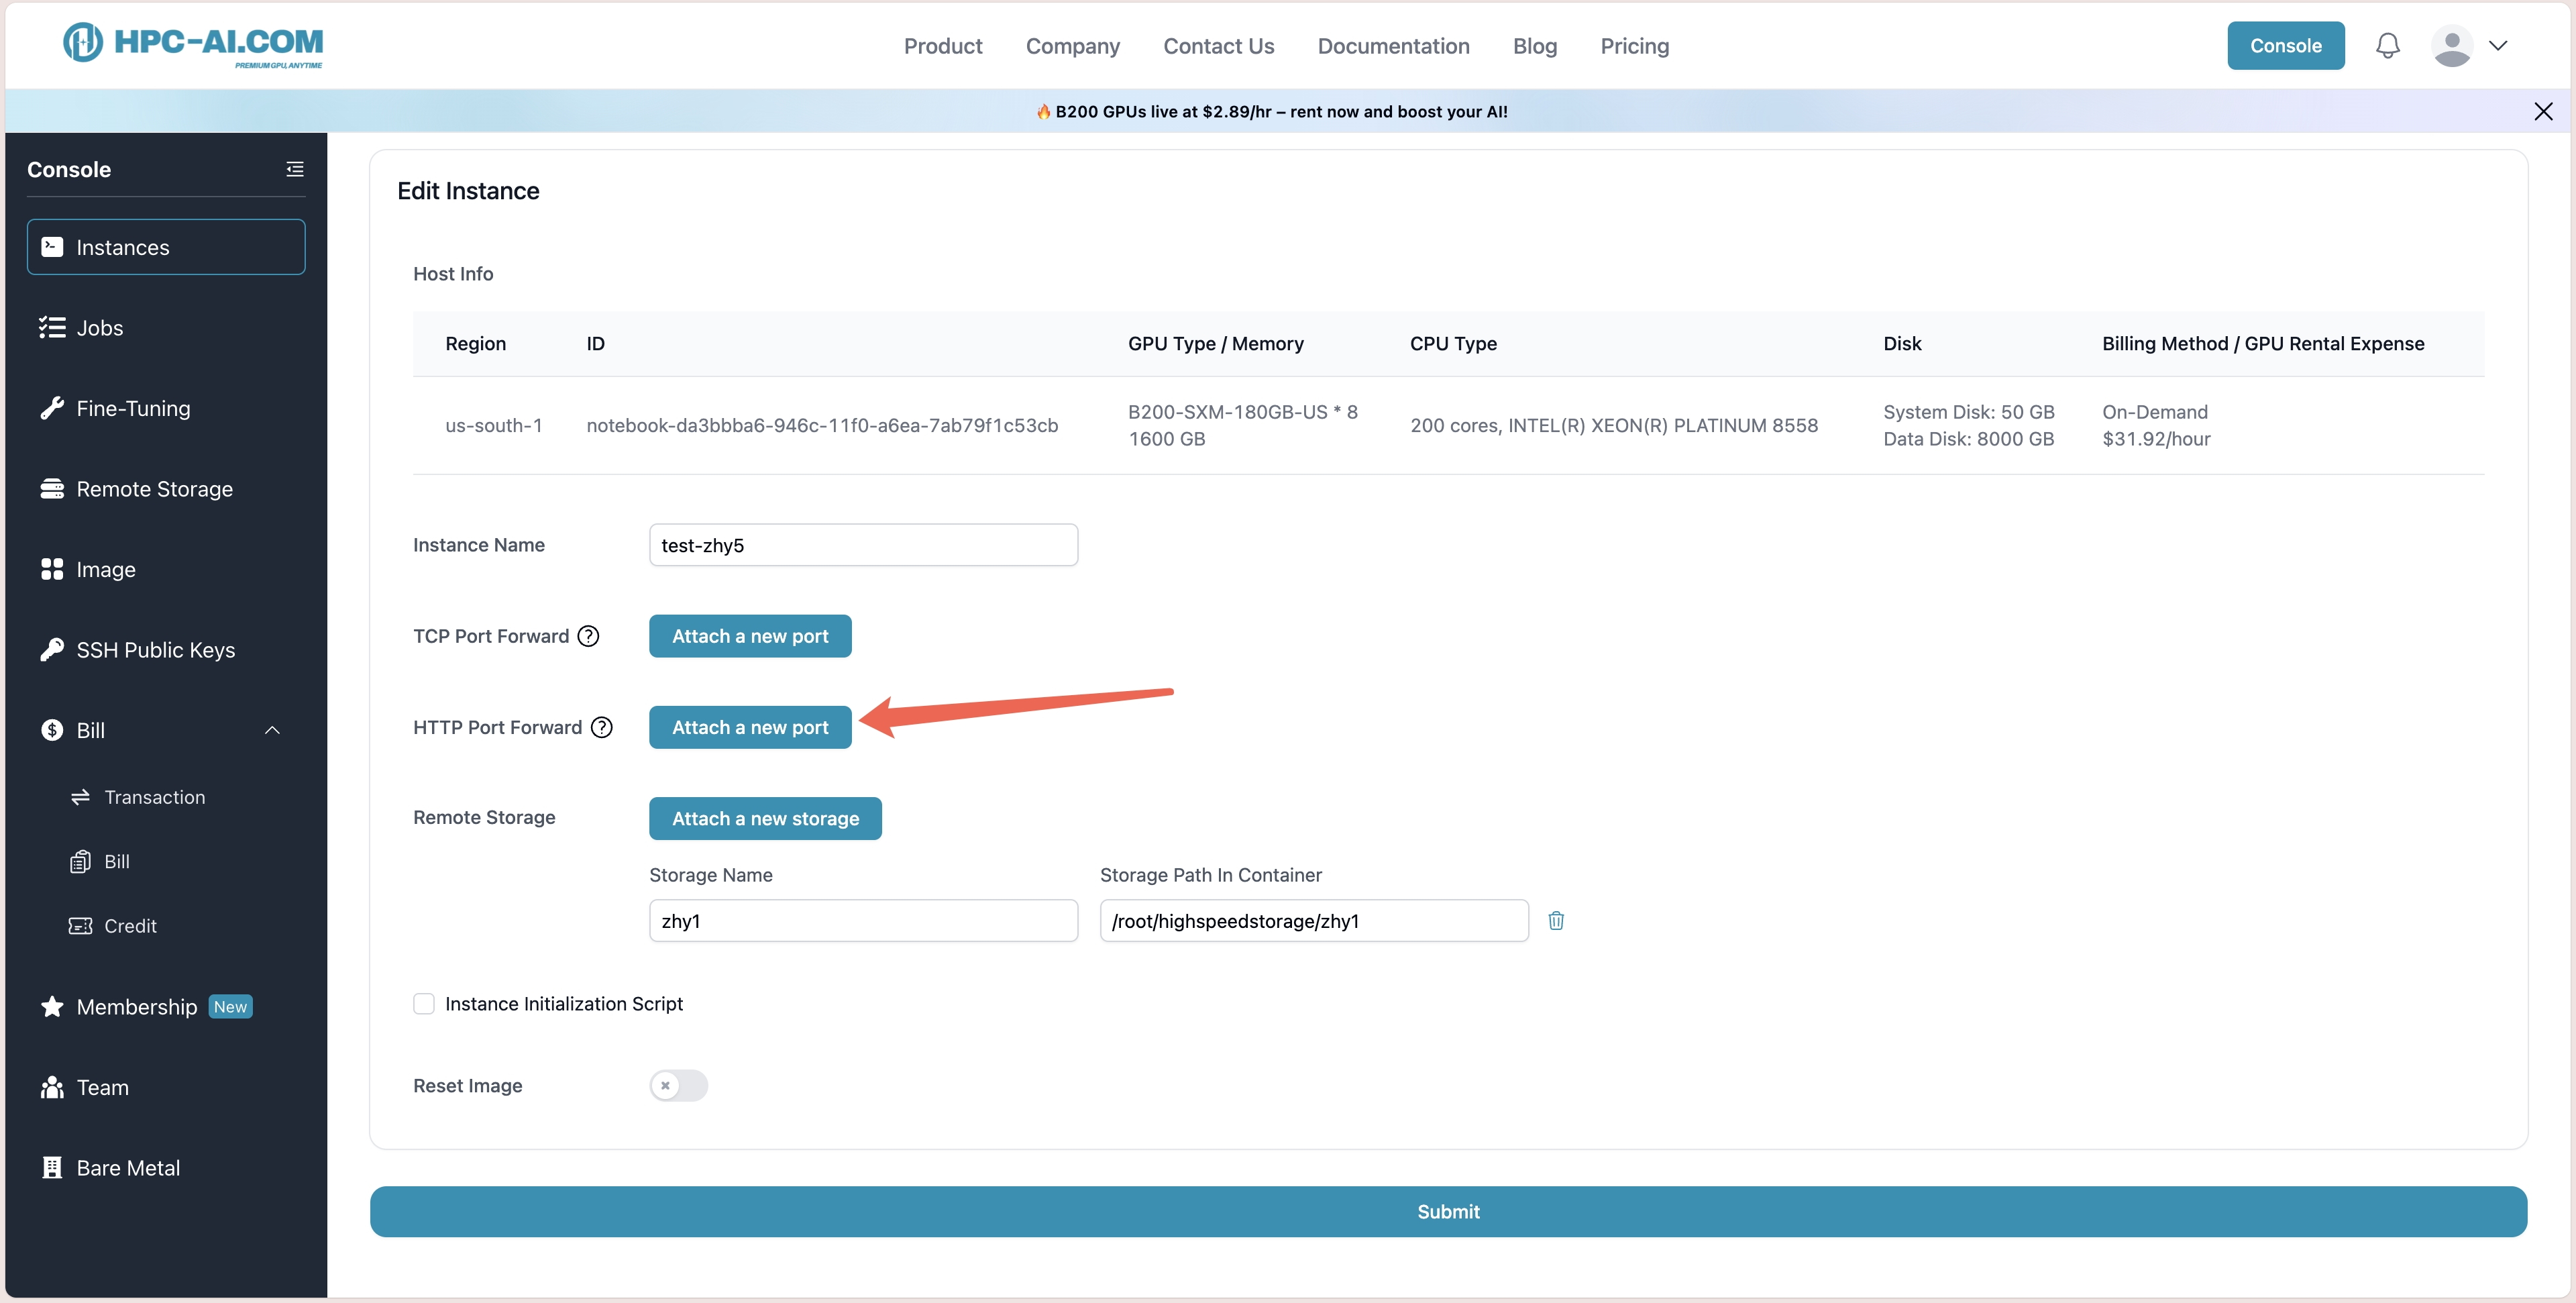Viewport: 2576px width, 1303px height.
Task: Go to the Pricing page
Action: tap(1634, 46)
